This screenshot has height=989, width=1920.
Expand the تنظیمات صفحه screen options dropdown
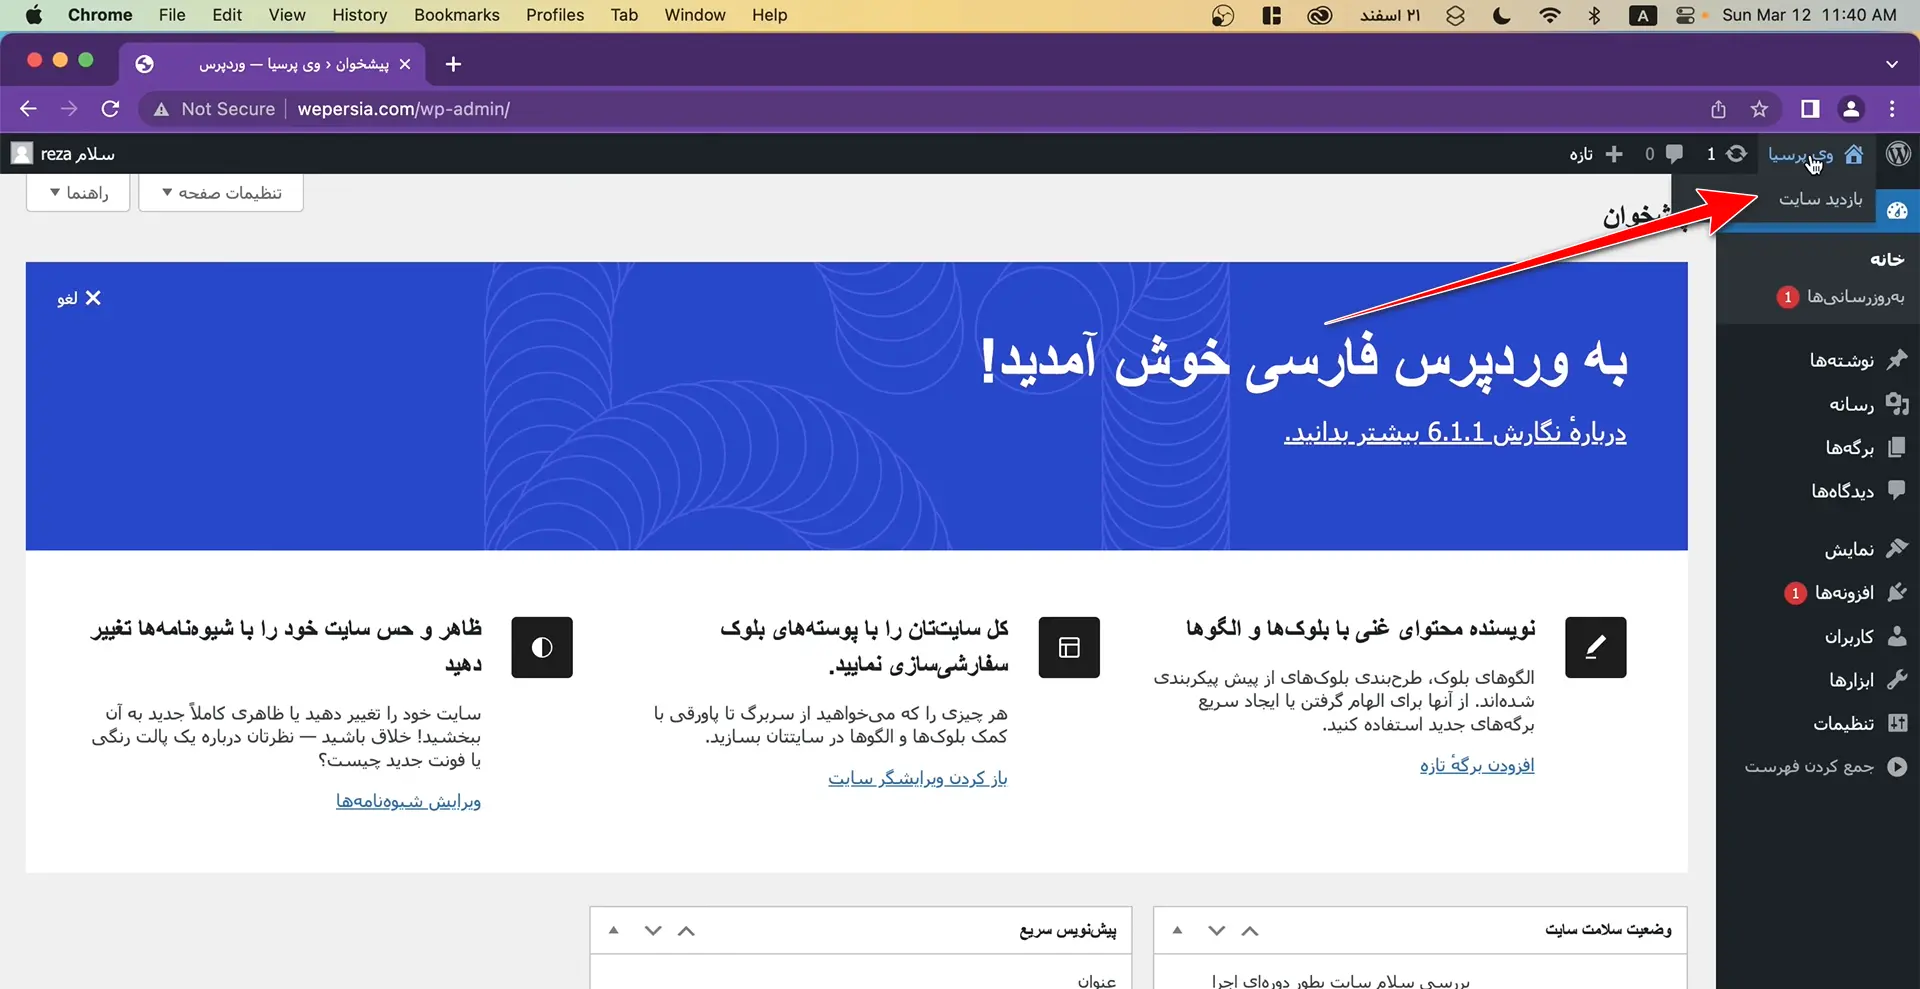pos(221,193)
